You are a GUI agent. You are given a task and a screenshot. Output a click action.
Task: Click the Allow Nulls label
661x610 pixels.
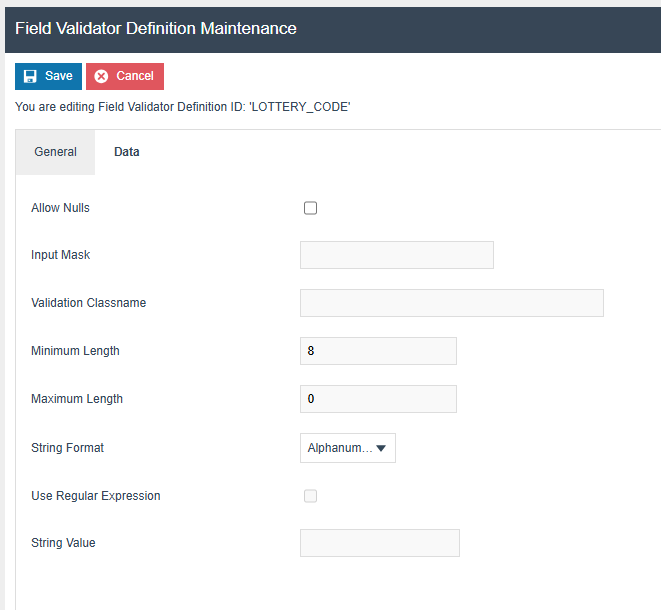coord(60,208)
